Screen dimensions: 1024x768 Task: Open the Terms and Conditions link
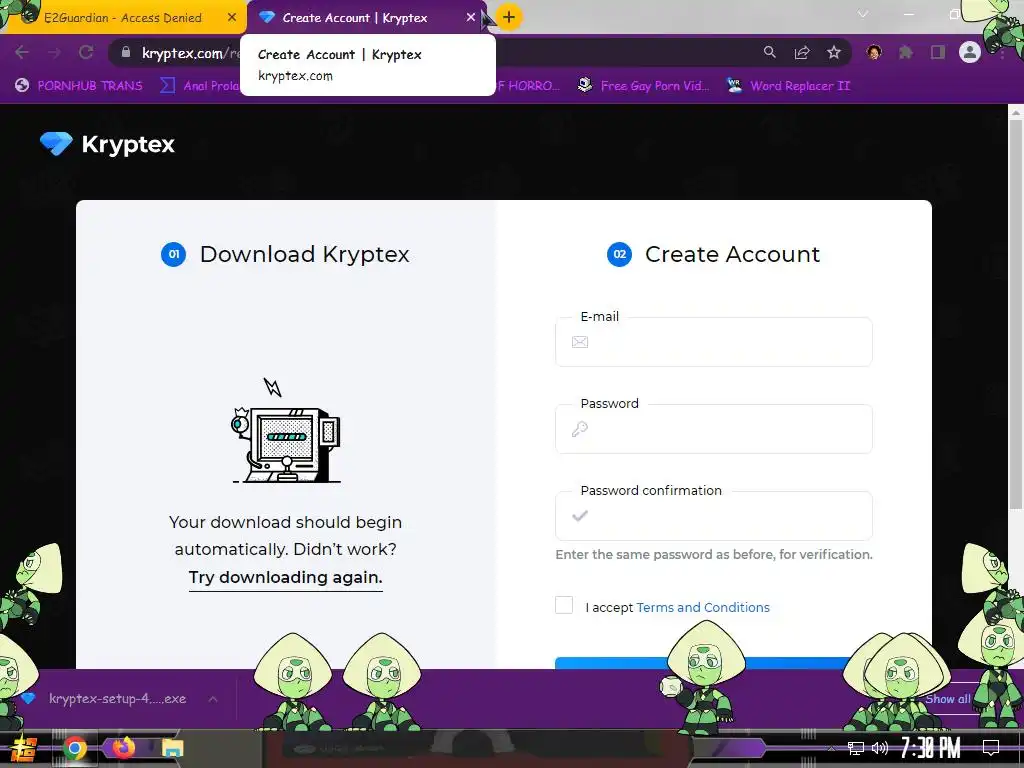point(703,607)
